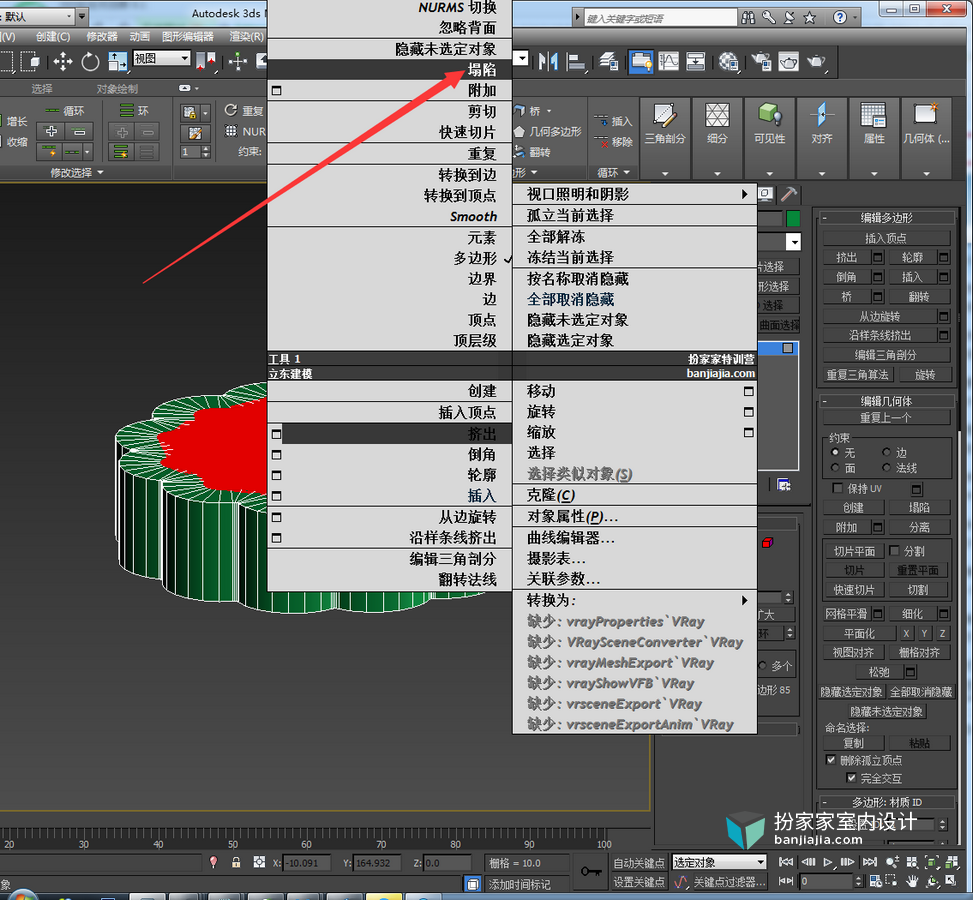Toggle the 删除孤立顶点 checkbox
The image size is (973, 900).
pos(831,760)
